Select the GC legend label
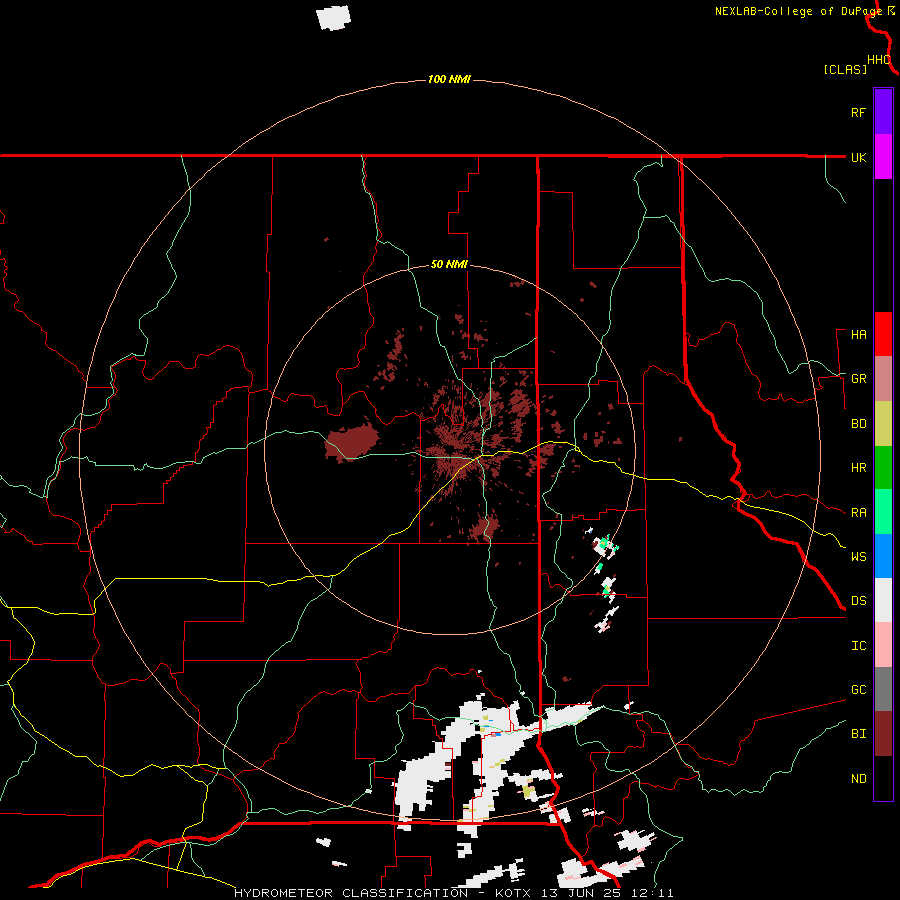 858,689
